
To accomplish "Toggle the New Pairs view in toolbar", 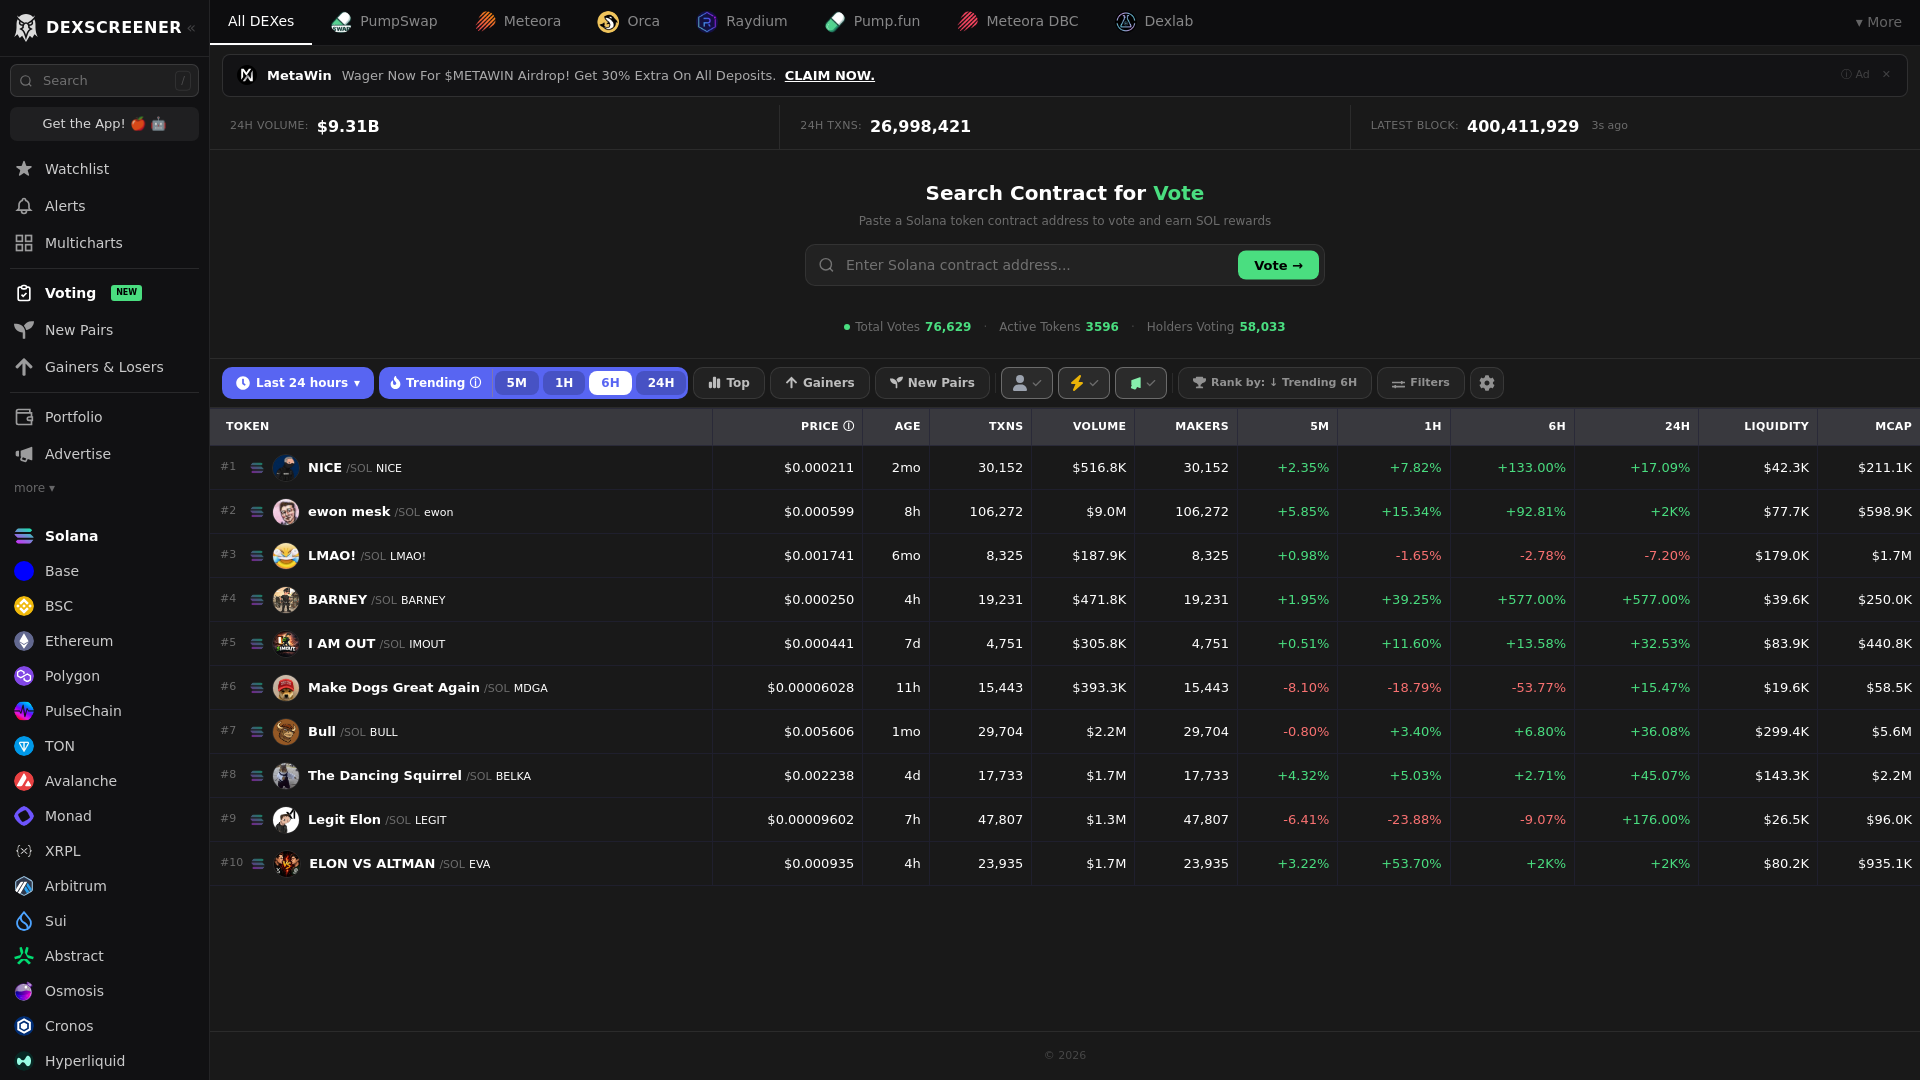I will coord(932,383).
